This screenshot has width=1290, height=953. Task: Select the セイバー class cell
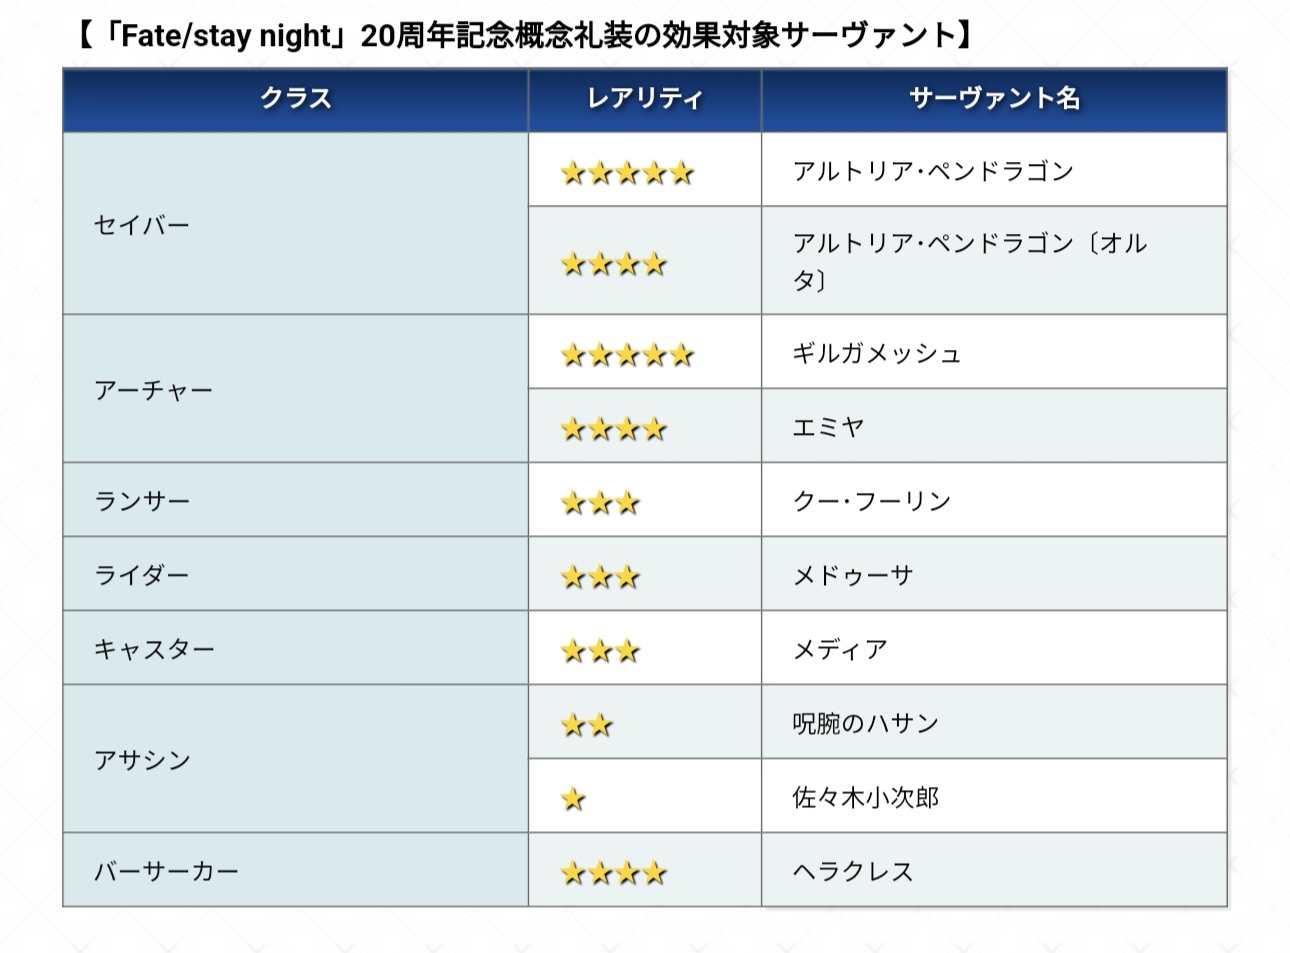pyautogui.click(x=142, y=225)
